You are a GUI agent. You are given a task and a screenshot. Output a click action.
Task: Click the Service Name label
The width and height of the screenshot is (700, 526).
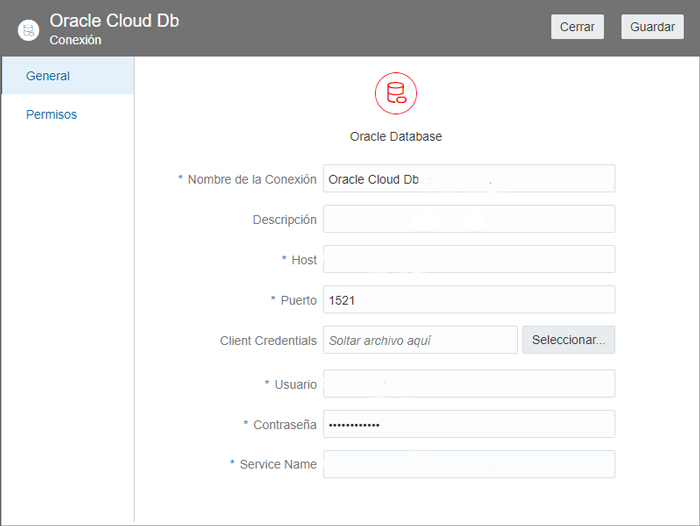pyautogui.click(x=278, y=464)
